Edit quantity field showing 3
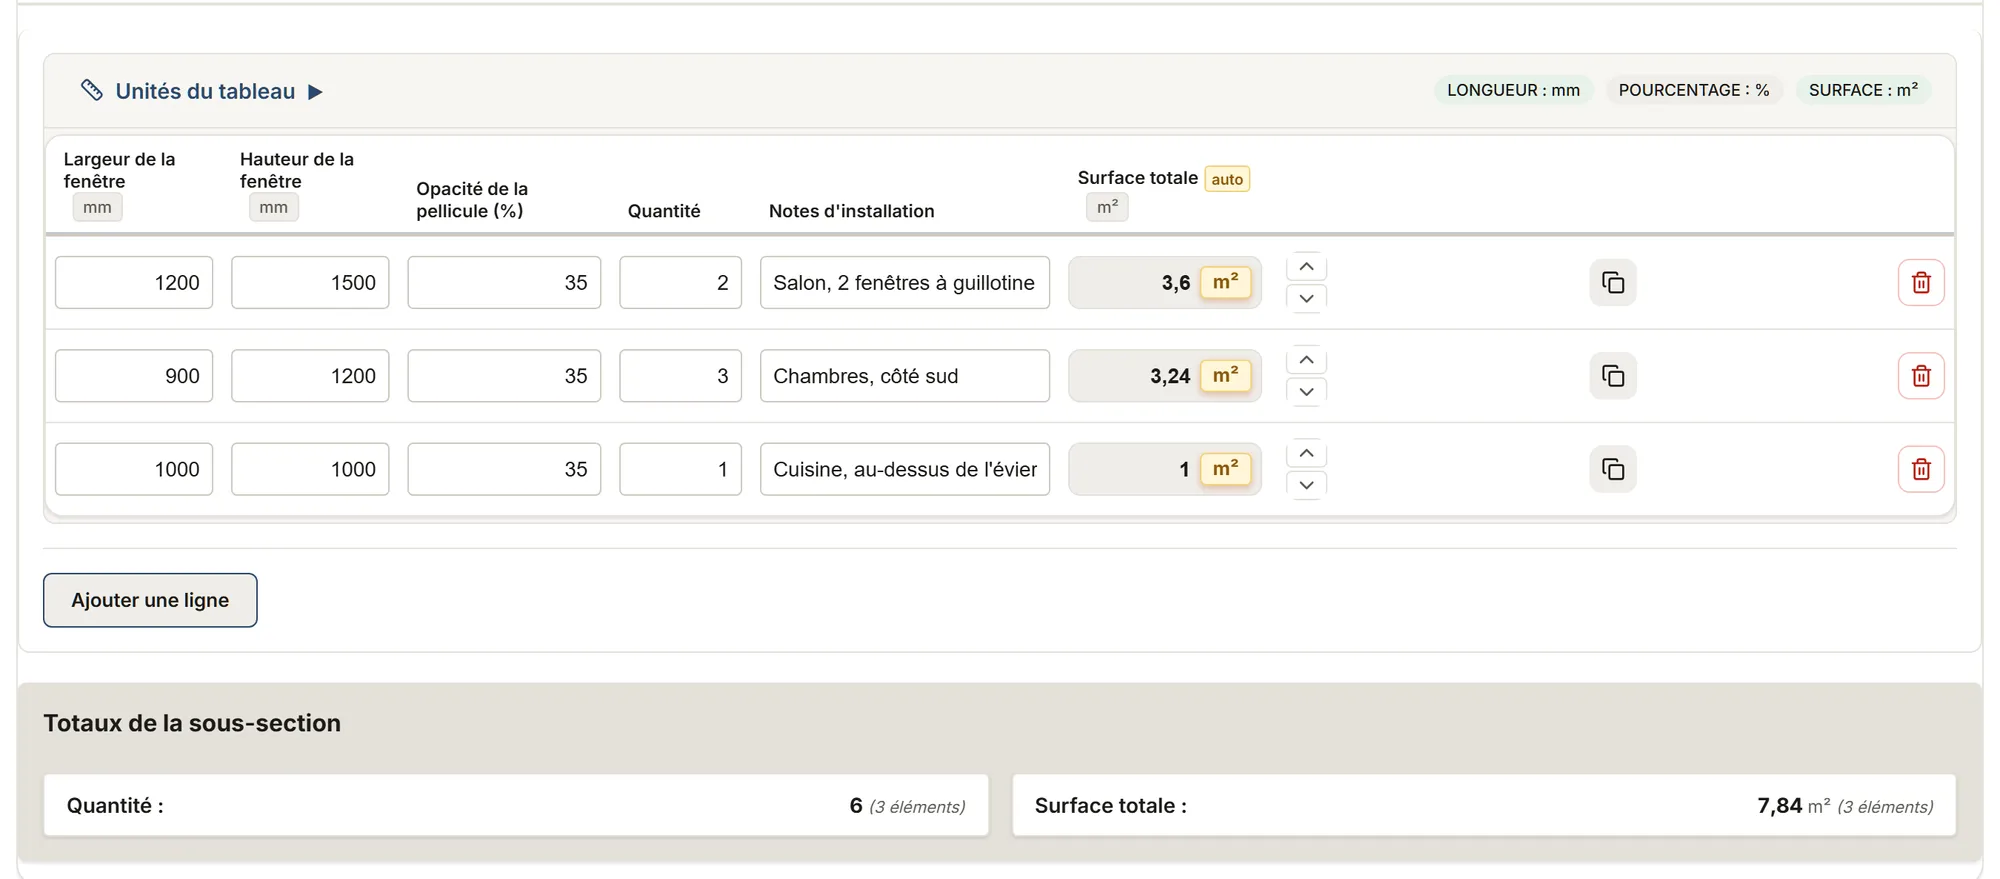Screen dimensions: 2000x879 point(680,376)
